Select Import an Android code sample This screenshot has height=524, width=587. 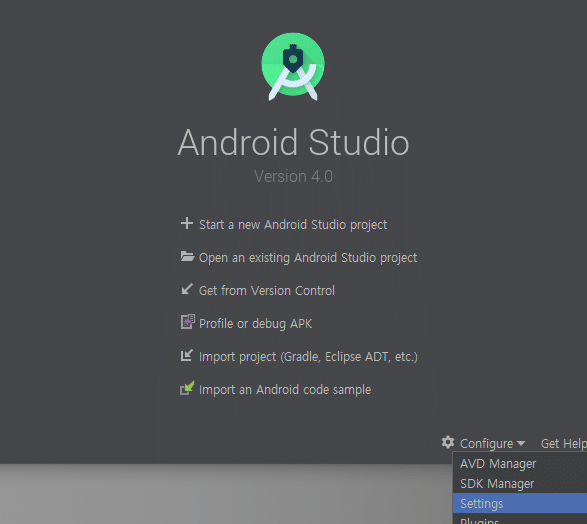pyautogui.click(x=285, y=390)
